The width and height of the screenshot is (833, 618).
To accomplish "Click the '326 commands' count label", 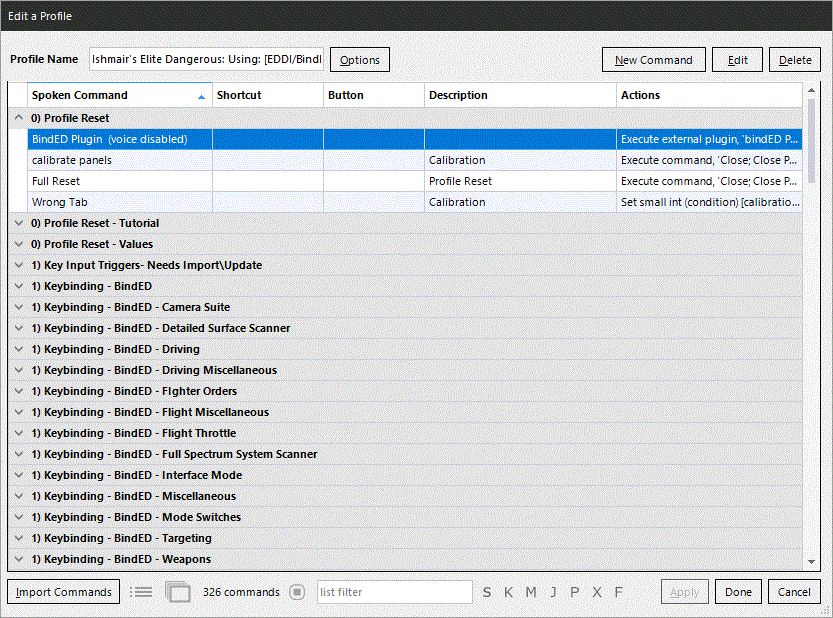I will tap(241, 592).
